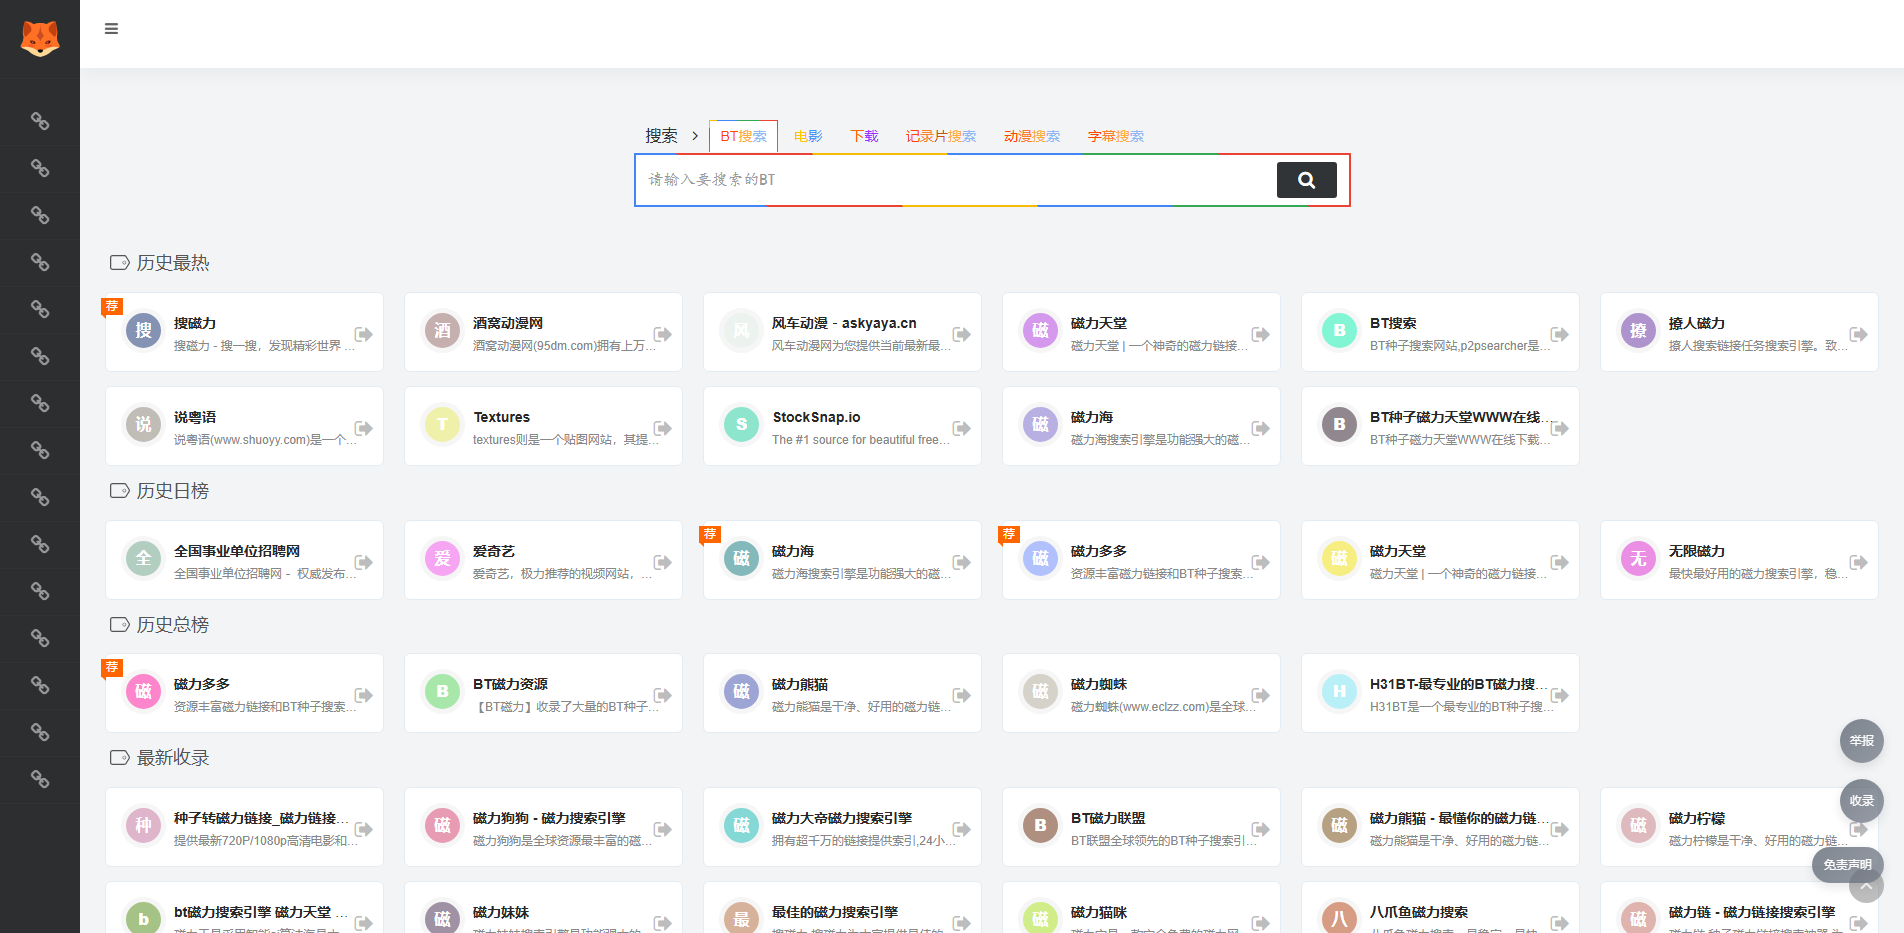Switch to the 动漫搜索 tab

point(1032,136)
